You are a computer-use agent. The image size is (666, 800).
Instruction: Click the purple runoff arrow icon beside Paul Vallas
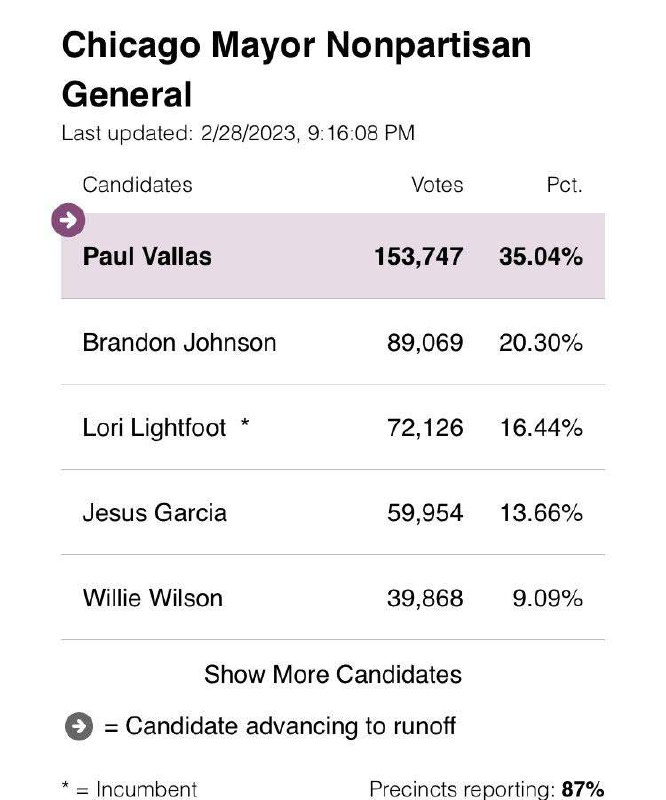[x=68, y=220]
